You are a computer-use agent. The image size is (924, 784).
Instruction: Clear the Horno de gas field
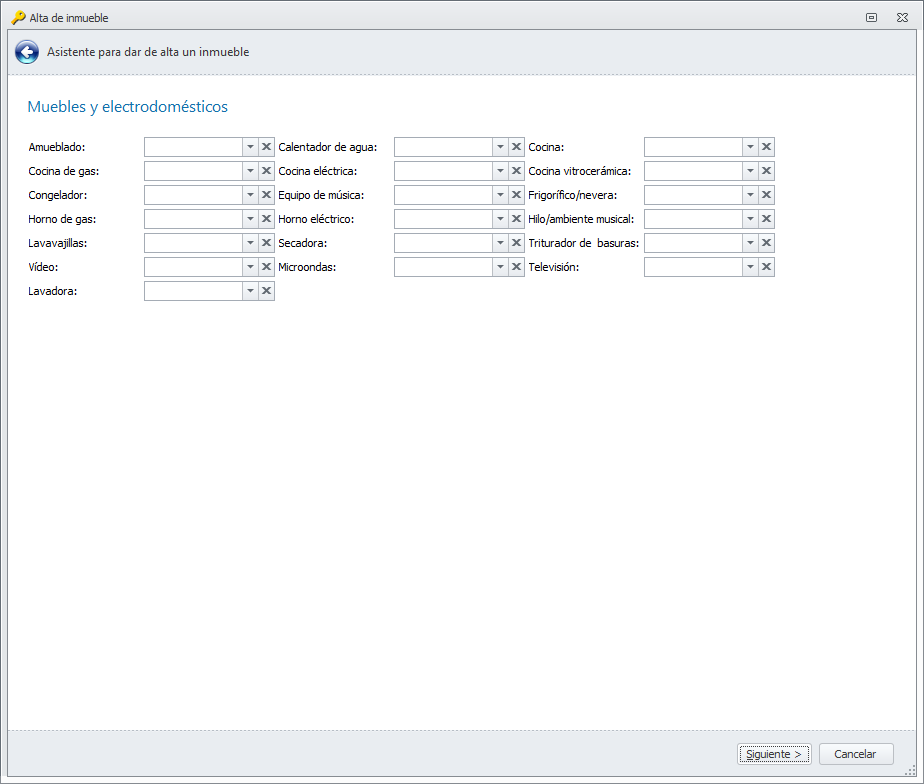(266, 219)
